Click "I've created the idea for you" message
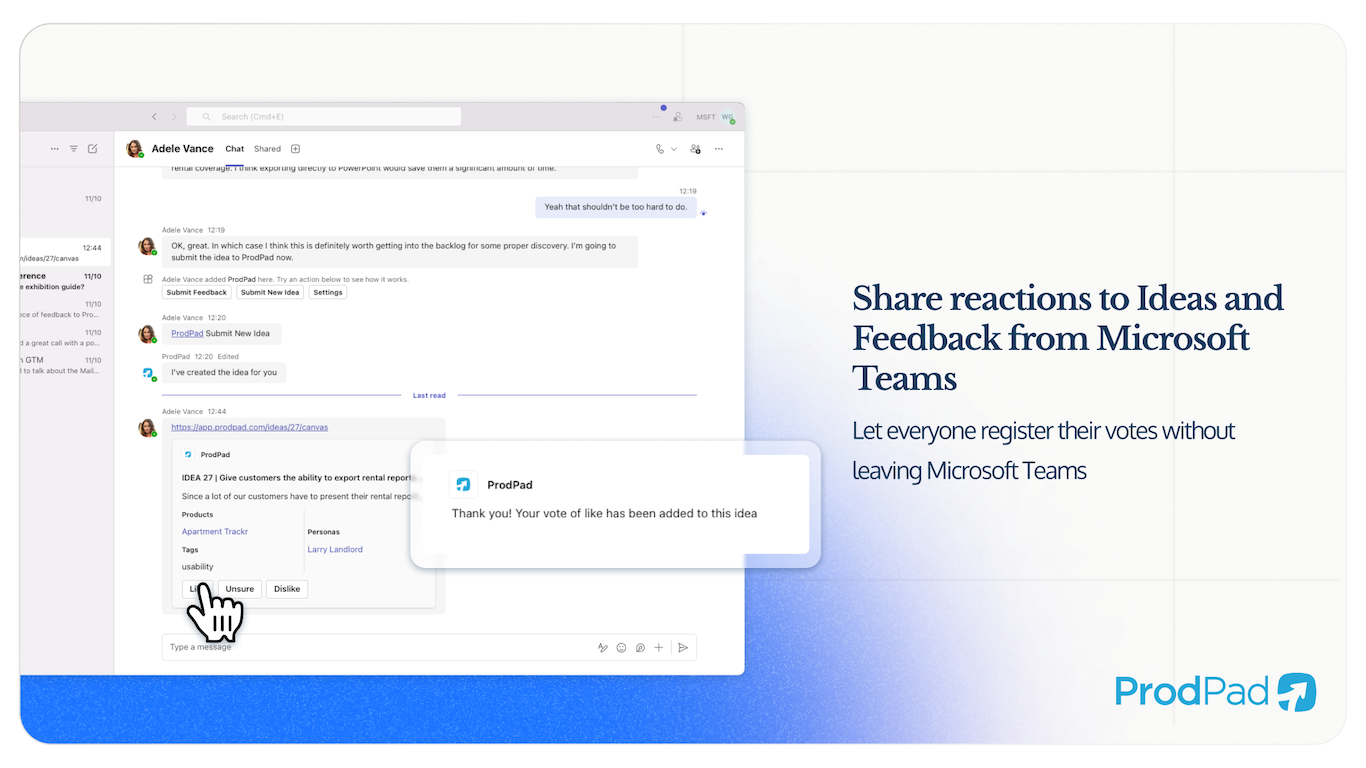This screenshot has height=768, width=1366. pyautogui.click(x=224, y=372)
